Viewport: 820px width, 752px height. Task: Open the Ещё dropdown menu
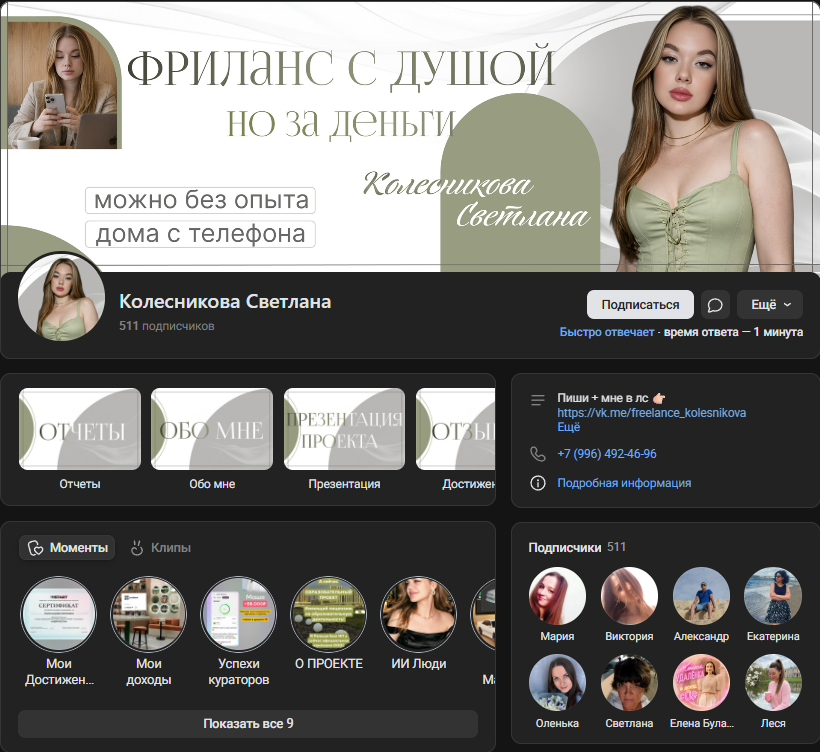(x=770, y=304)
